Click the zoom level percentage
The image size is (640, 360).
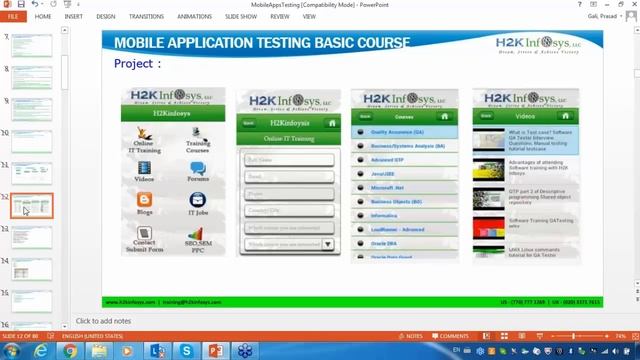[620, 336]
